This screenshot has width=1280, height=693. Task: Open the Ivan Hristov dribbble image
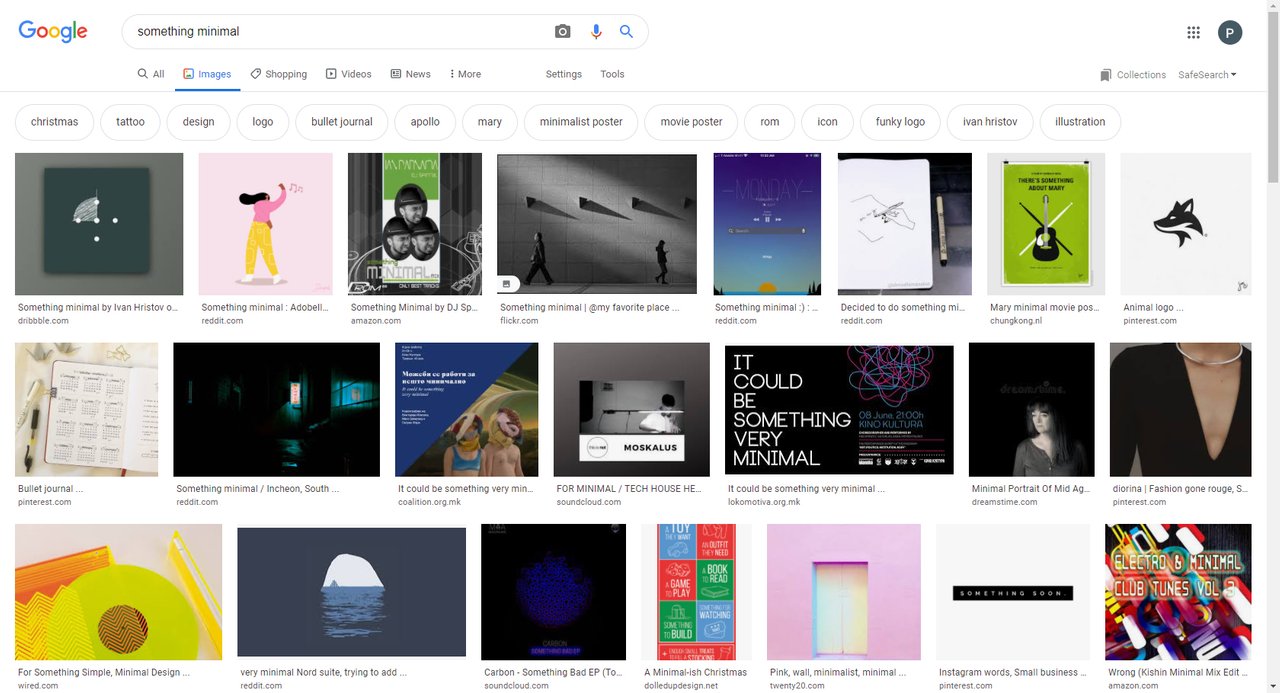pyautogui.click(x=99, y=224)
